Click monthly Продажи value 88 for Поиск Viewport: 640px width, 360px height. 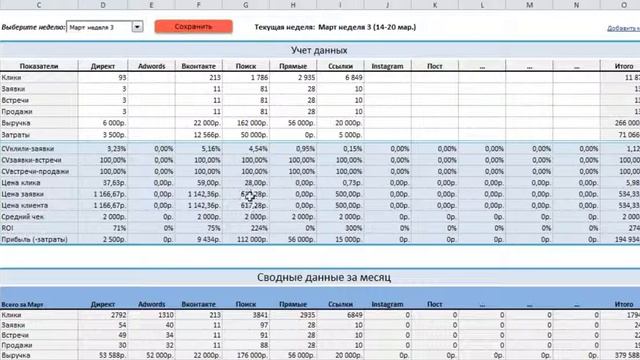coord(246,345)
